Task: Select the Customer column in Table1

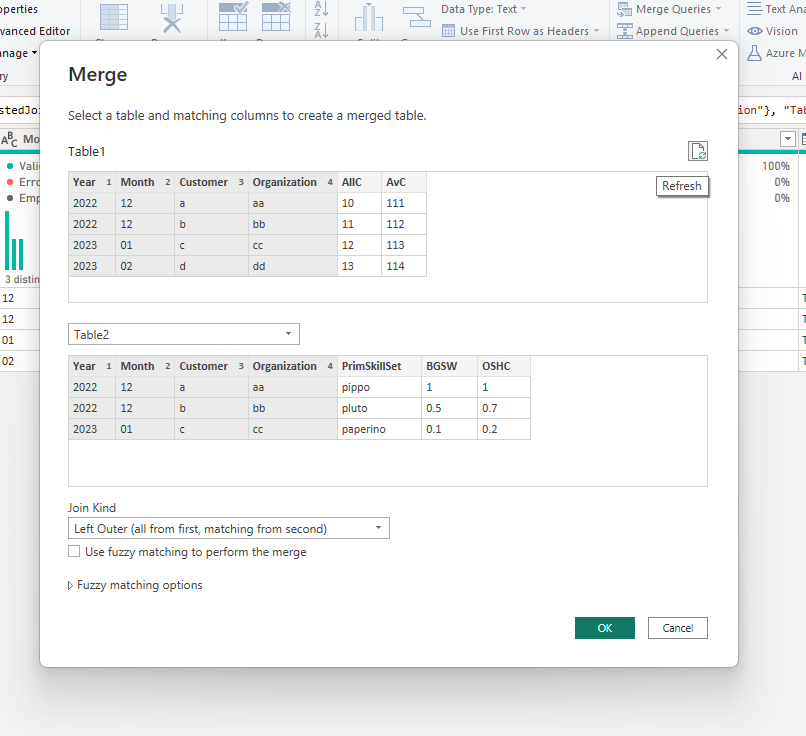Action: click(211, 182)
